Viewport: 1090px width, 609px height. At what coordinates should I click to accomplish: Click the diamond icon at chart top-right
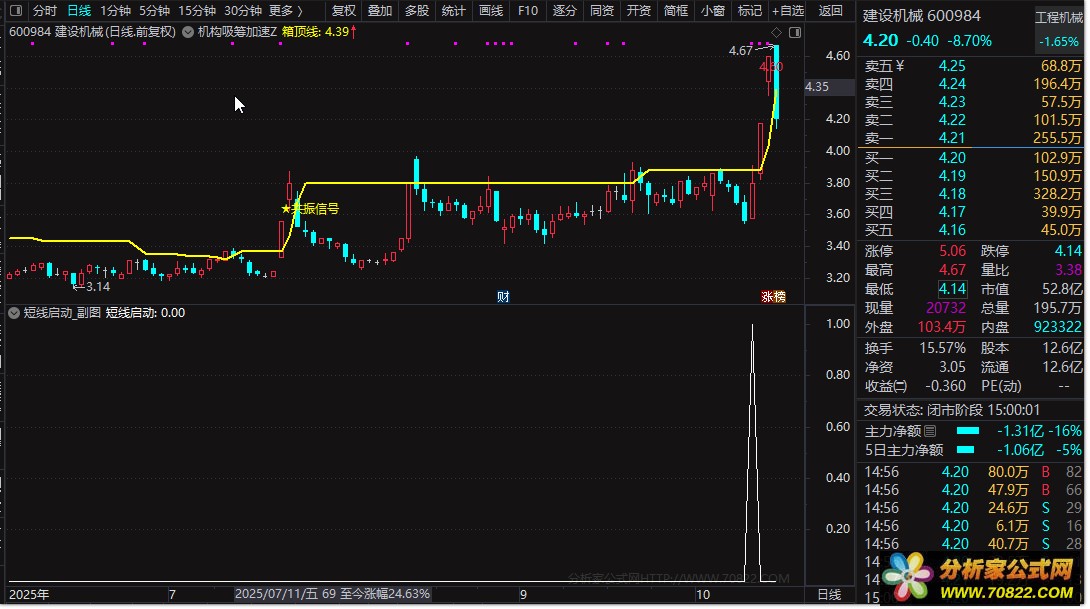click(x=777, y=32)
